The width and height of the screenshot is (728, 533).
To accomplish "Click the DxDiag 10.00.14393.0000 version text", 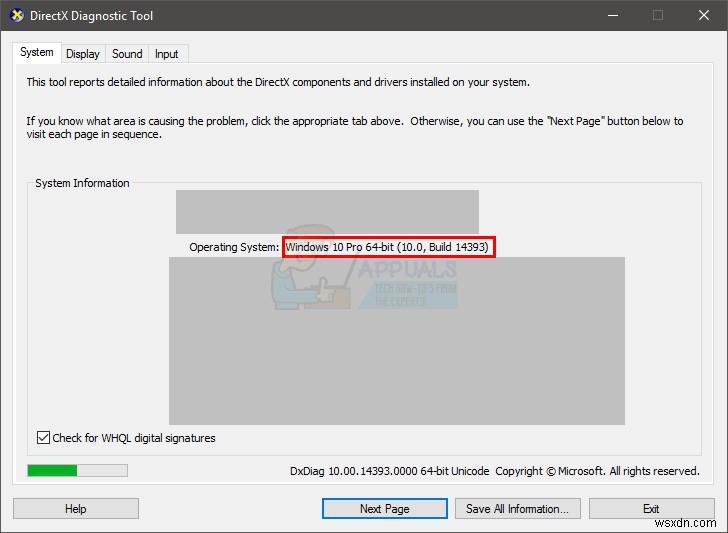I will [390, 471].
